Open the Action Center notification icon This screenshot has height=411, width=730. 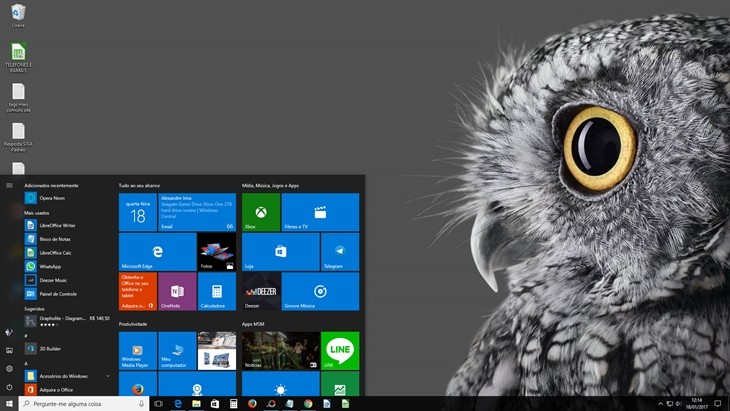point(718,404)
